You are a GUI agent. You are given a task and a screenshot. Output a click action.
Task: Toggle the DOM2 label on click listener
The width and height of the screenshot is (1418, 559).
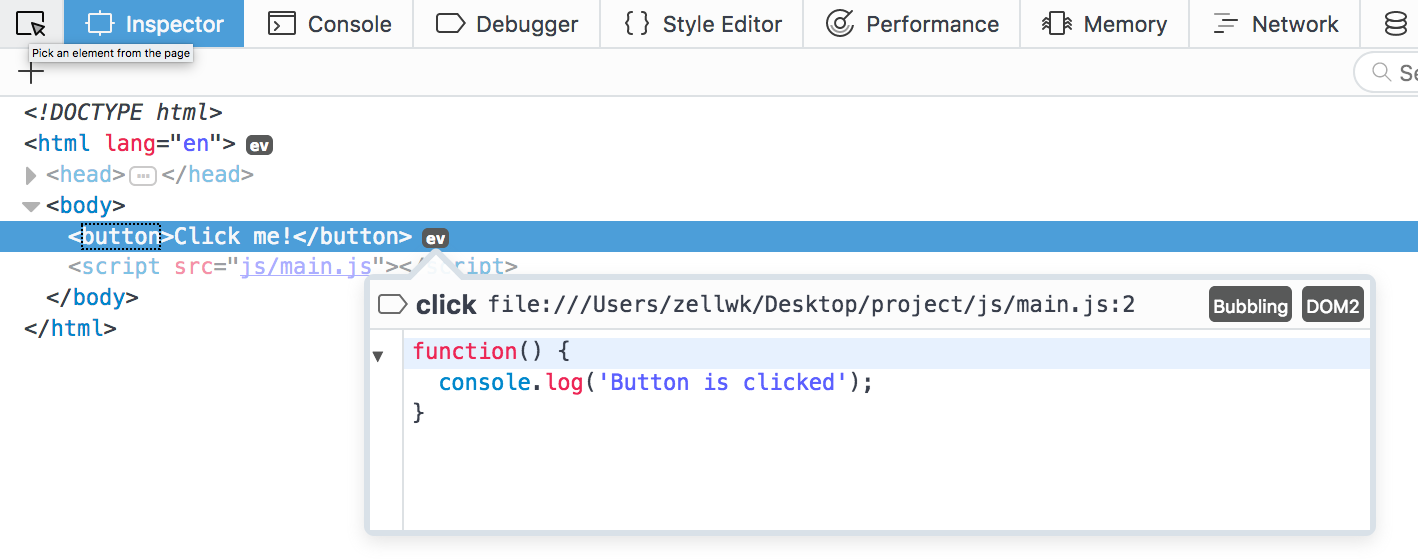(x=1332, y=306)
